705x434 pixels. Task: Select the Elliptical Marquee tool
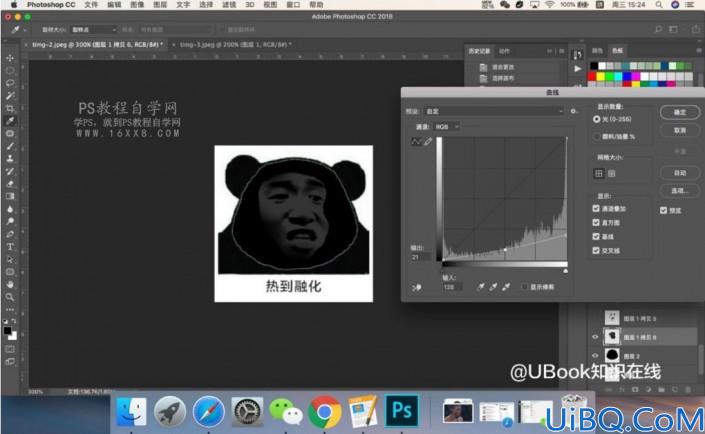coord(10,71)
